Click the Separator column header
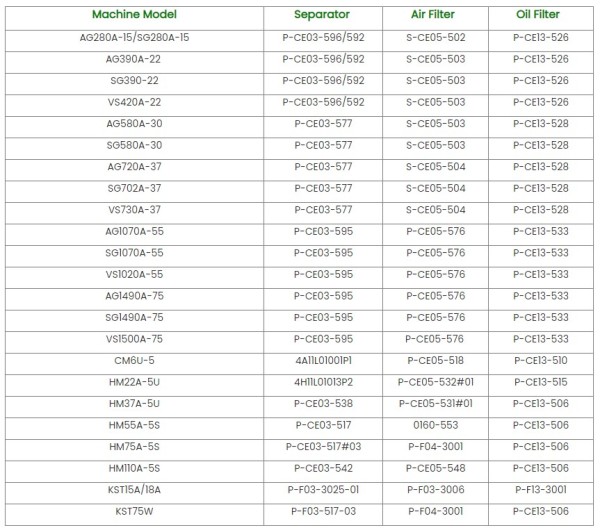The width and height of the screenshot is (600, 530). tap(322, 15)
